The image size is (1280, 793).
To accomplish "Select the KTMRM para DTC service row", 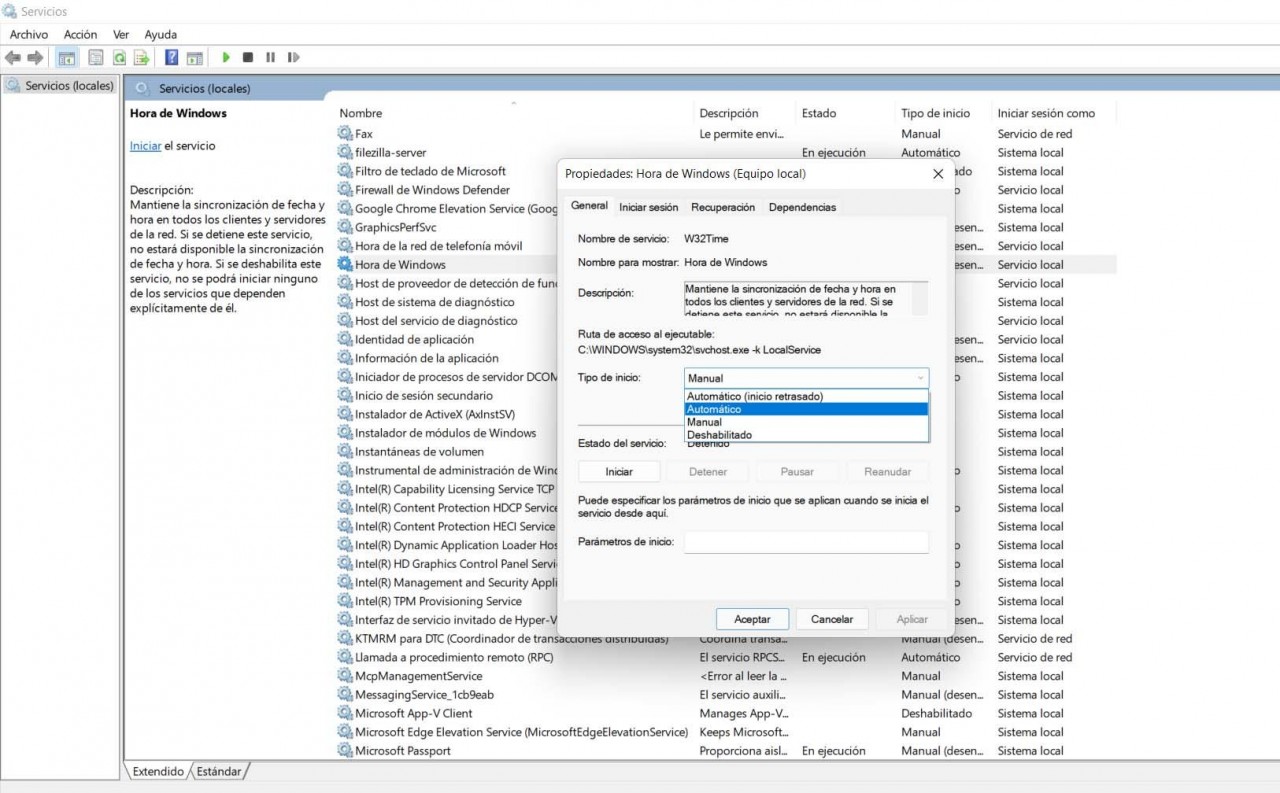I will point(512,639).
